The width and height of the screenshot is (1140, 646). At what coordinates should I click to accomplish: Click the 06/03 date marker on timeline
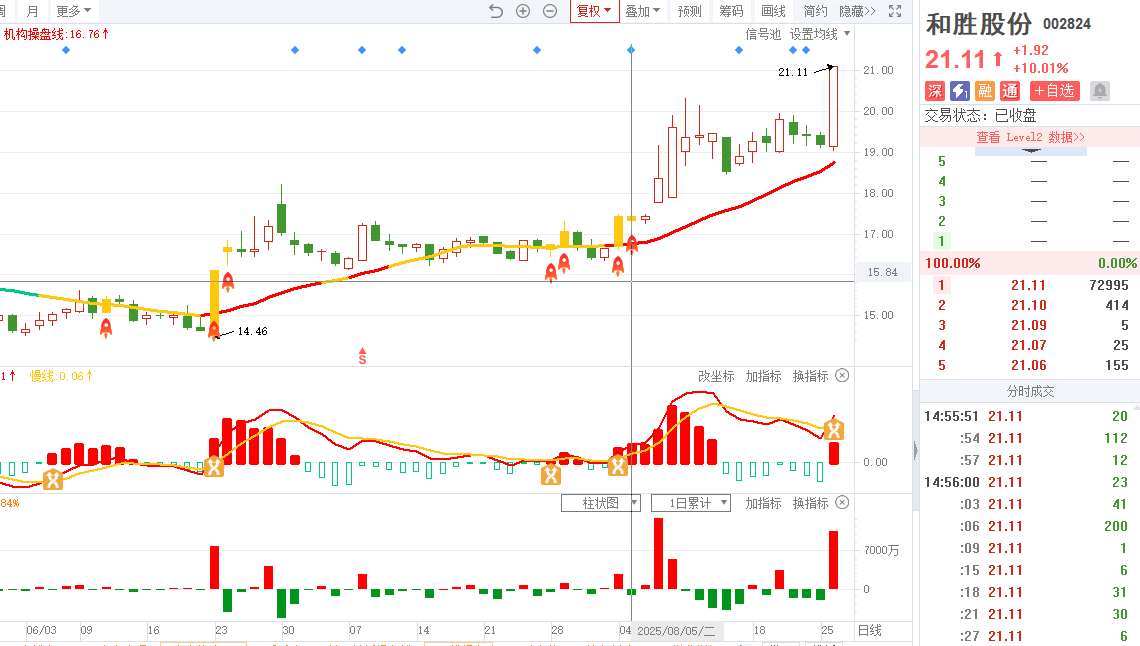click(41, 630)
